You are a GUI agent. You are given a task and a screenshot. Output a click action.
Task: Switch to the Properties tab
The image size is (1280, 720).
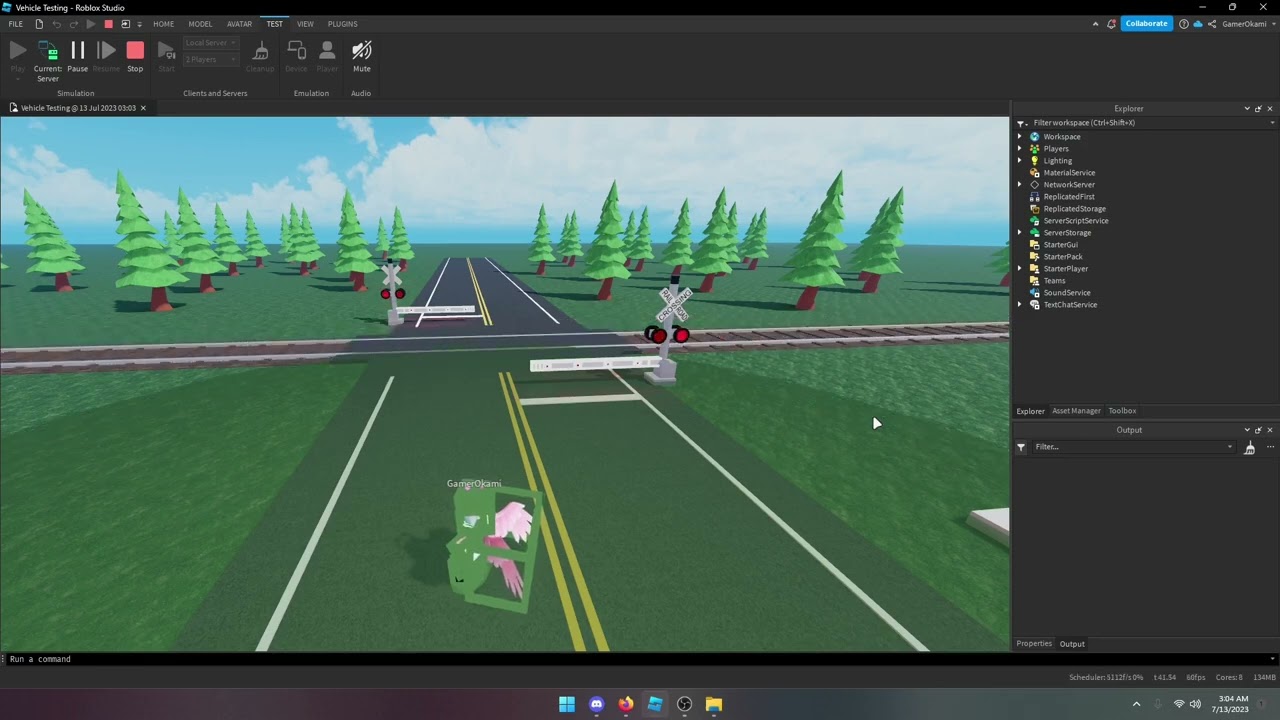1034,644
